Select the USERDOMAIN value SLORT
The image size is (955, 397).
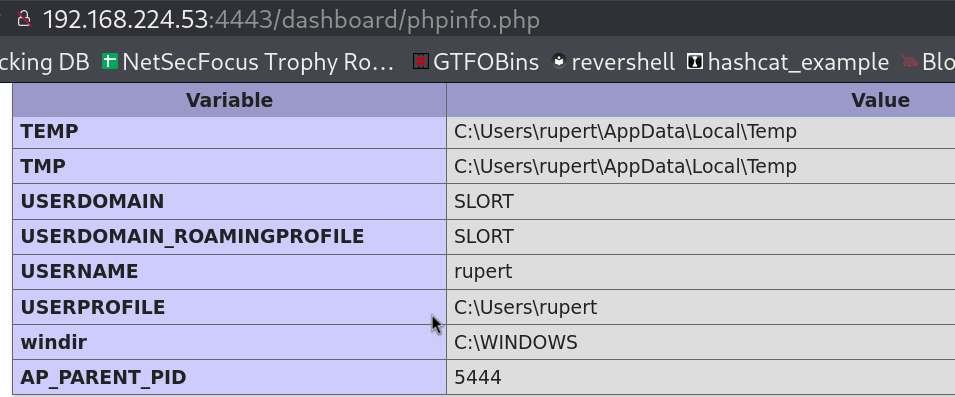pos(484,202)
